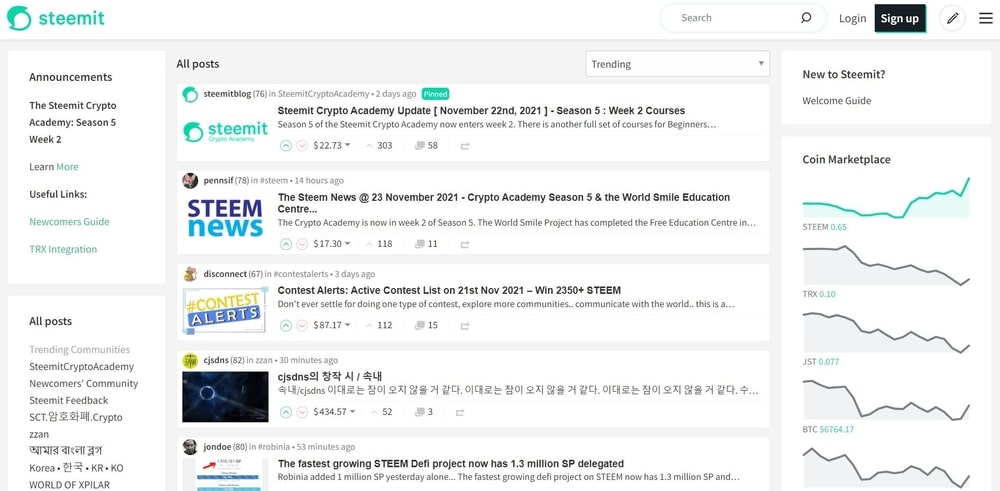The image size is (1000, 491).
Task: Upvote the Steemit Crypto Academy Update post
Action: [286, 145]
